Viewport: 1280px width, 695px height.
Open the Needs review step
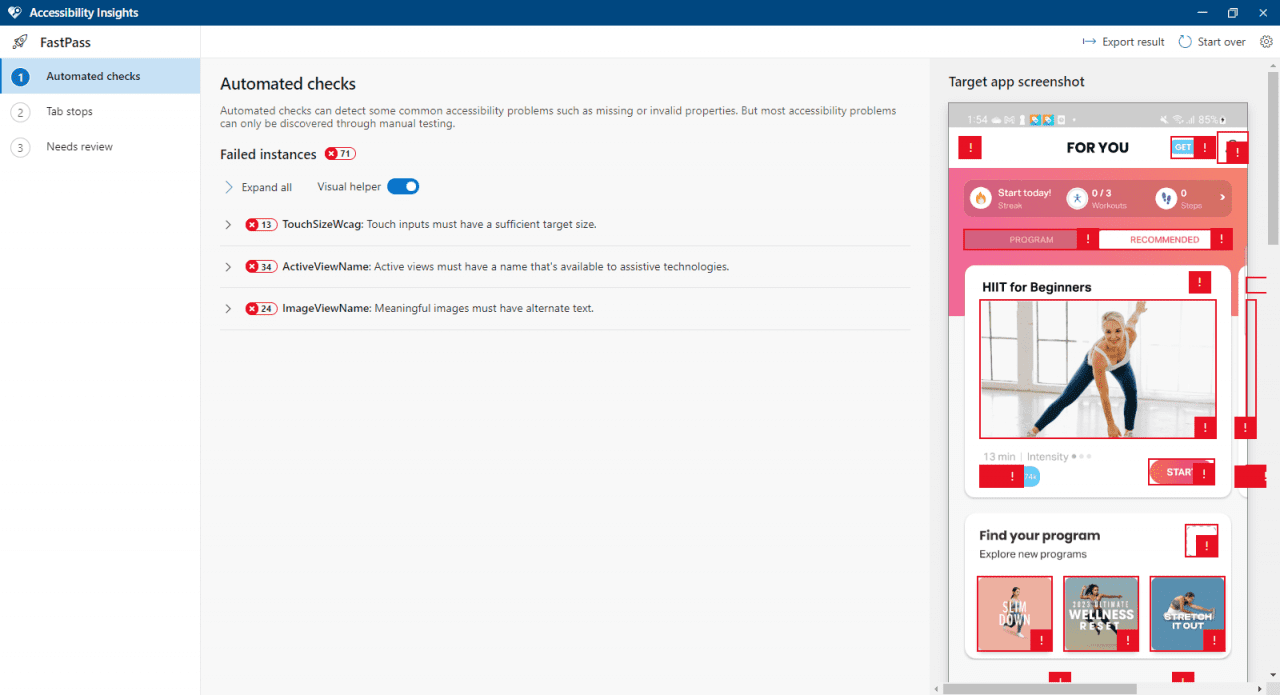(x=79, y=147)
